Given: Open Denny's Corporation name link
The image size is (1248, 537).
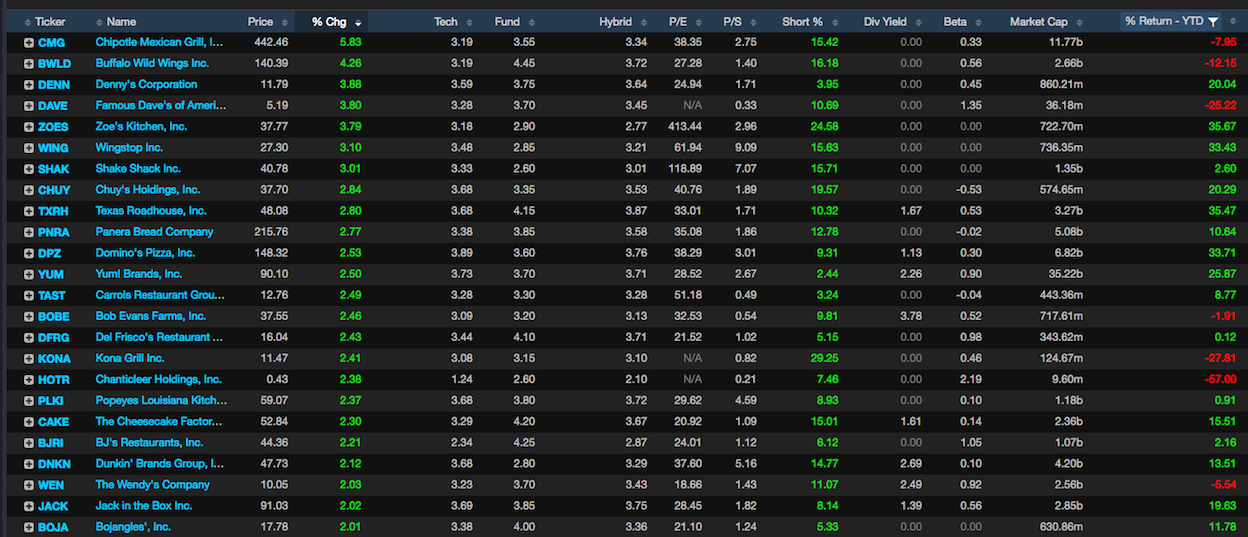Looking at the screenshot, I should pos(146,84).
